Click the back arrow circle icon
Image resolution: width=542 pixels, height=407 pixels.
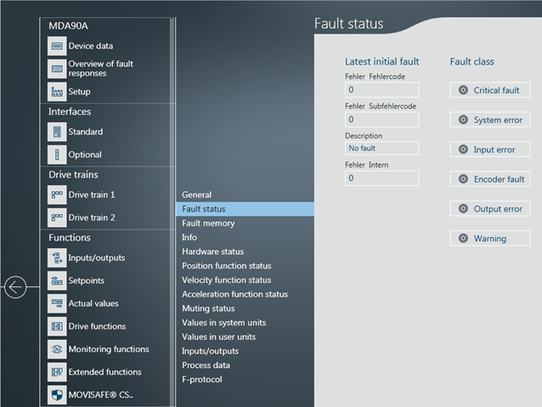coord(15,287)
